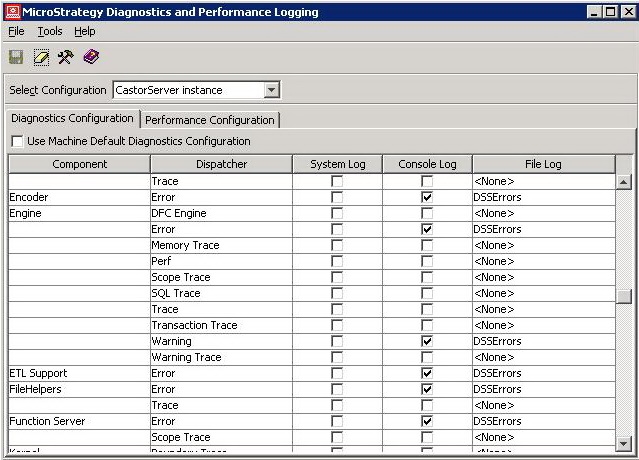Toggle Console Log for ETL Support Error
The height and width of the screenshot is (460, 639).
[x=427, y=374]
